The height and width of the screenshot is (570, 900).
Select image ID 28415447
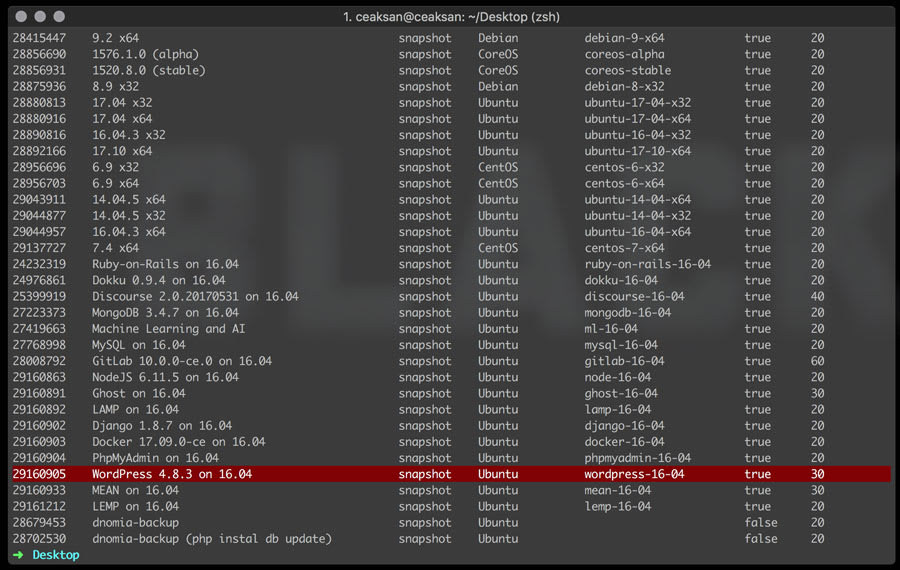(x=39, y=38)
